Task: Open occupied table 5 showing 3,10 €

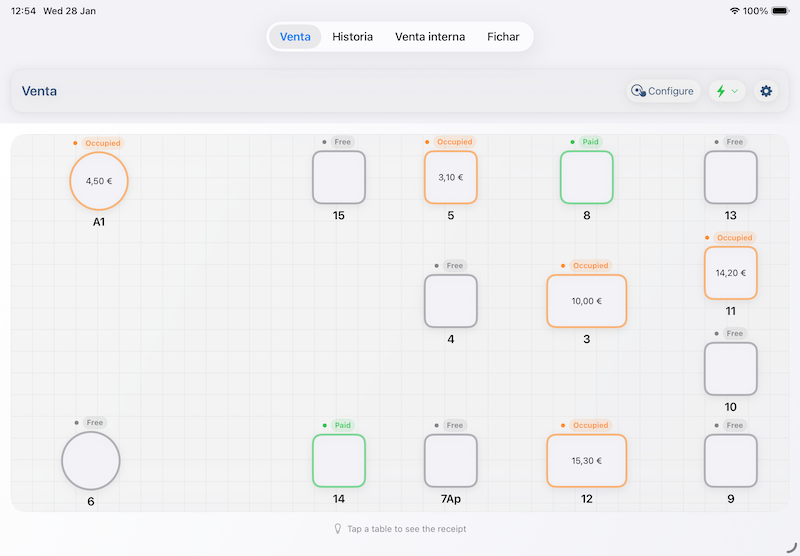Action: [x=451, y=177]
